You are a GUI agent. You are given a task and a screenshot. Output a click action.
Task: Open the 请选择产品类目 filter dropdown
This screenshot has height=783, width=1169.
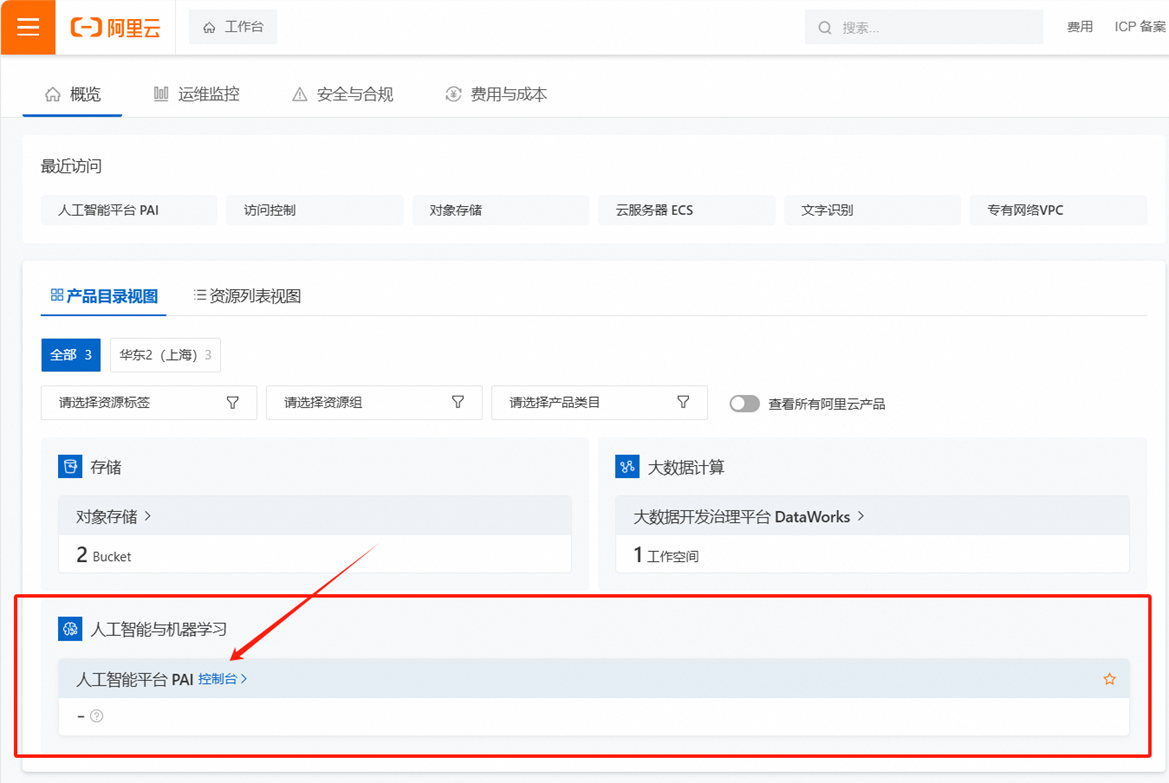pos(599,403)
